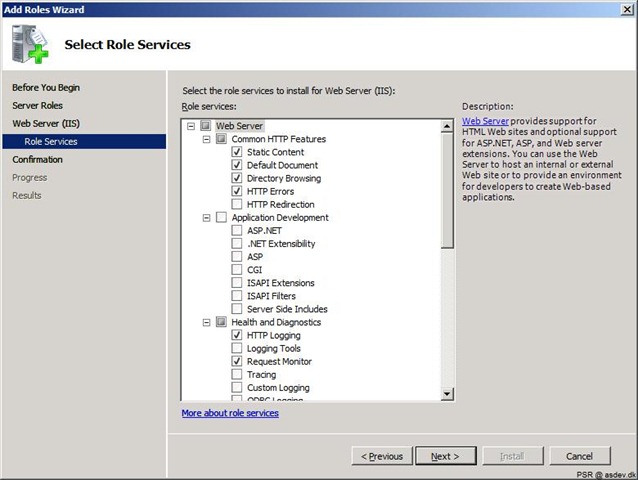The width and height of the screenshot is (638, 480).
Task: Select the Server Side Includes label
Action: click(287, 309)
